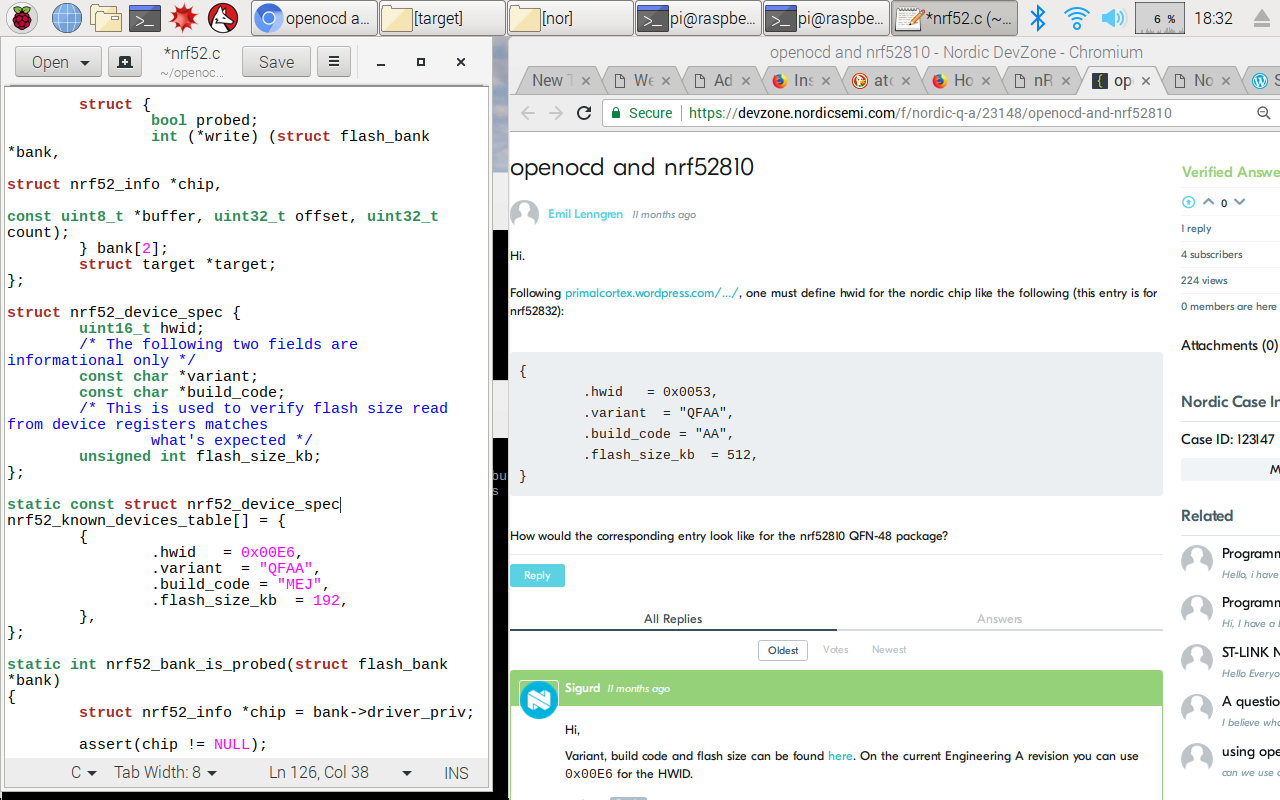Open the Wolfram wolf icon launcher
1280x800 pixels.
click(222, 18)
